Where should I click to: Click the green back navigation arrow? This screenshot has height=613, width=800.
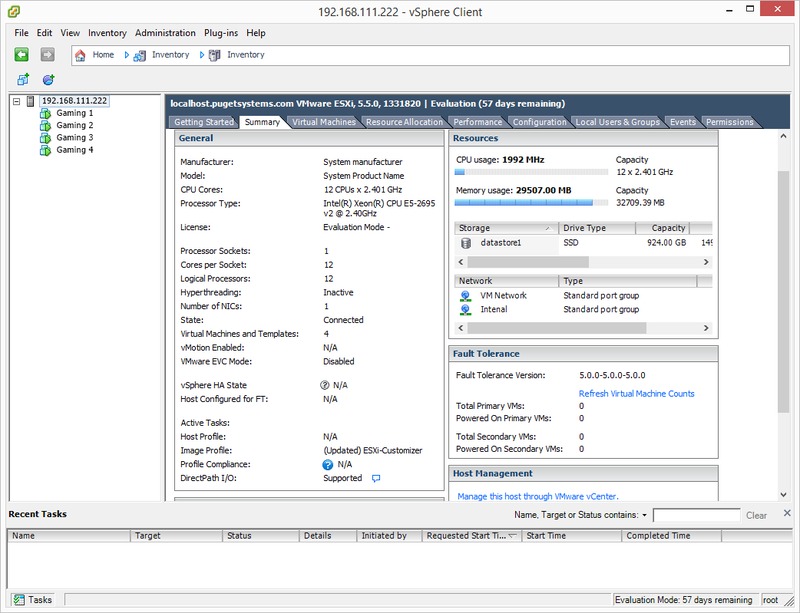pos(21,54)
